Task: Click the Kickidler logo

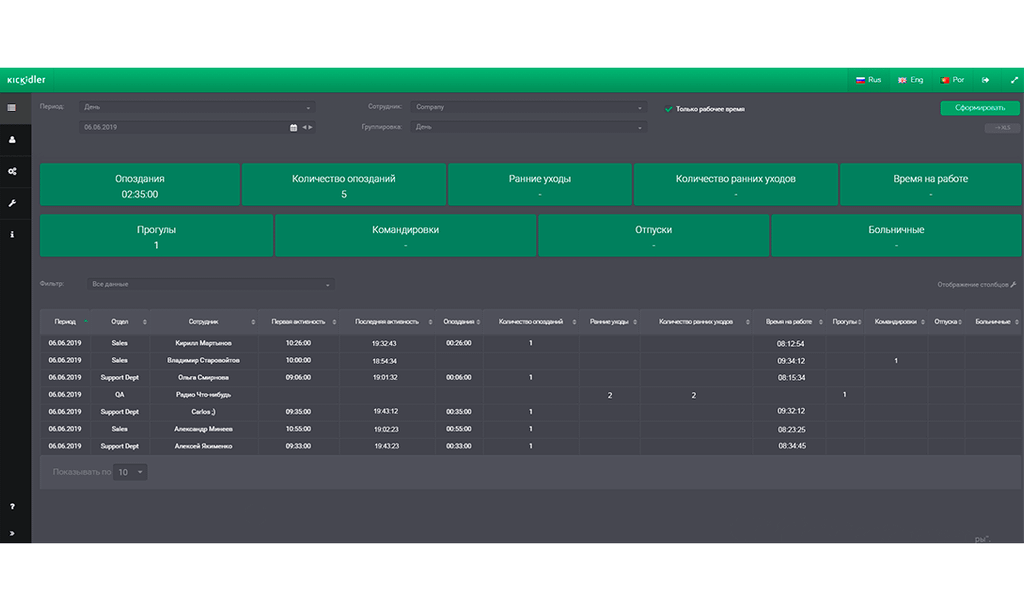Action: coord(26,80)
